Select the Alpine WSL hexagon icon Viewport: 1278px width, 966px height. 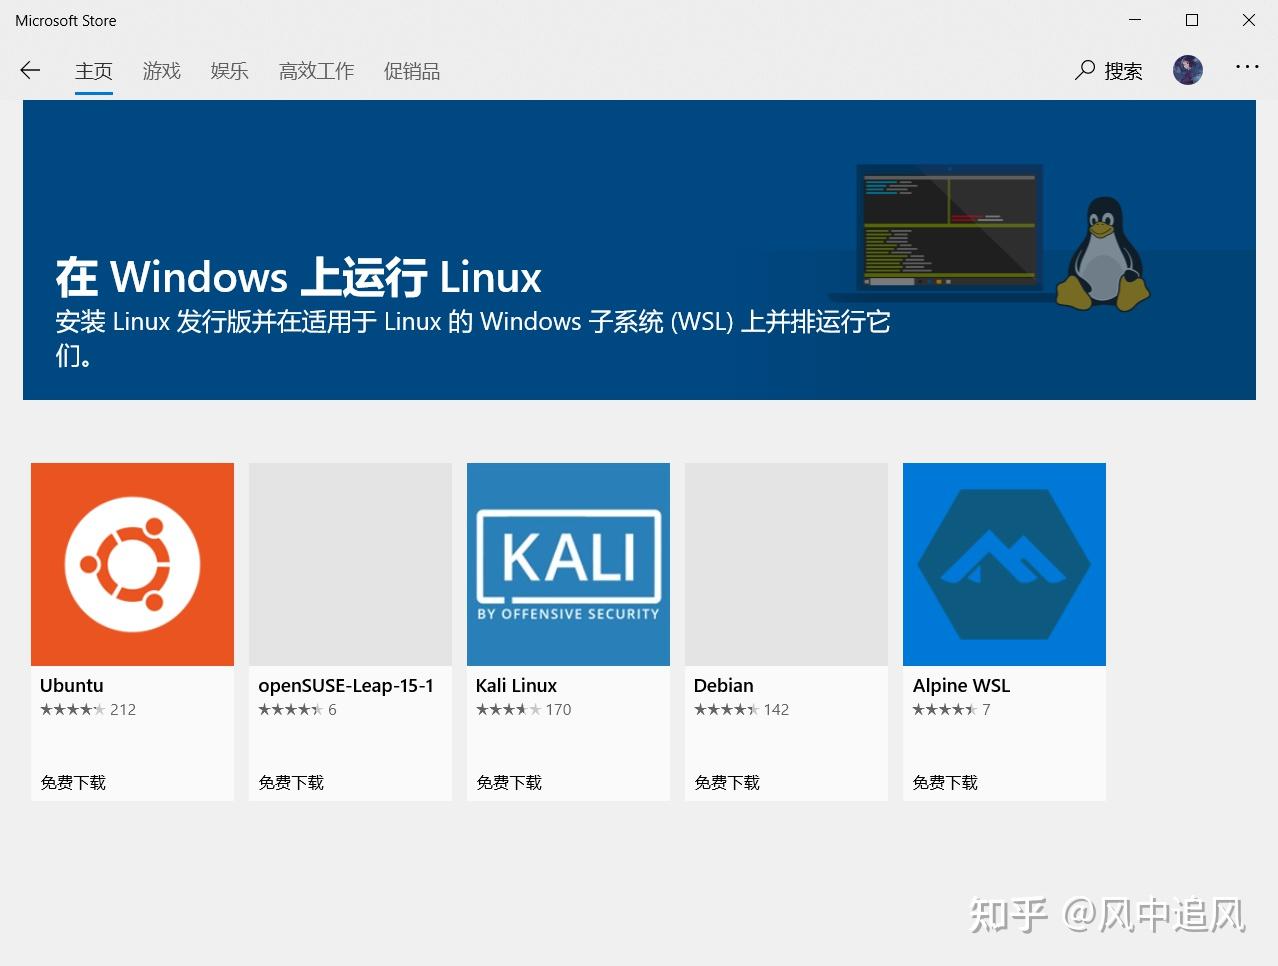pos(1003,564)
